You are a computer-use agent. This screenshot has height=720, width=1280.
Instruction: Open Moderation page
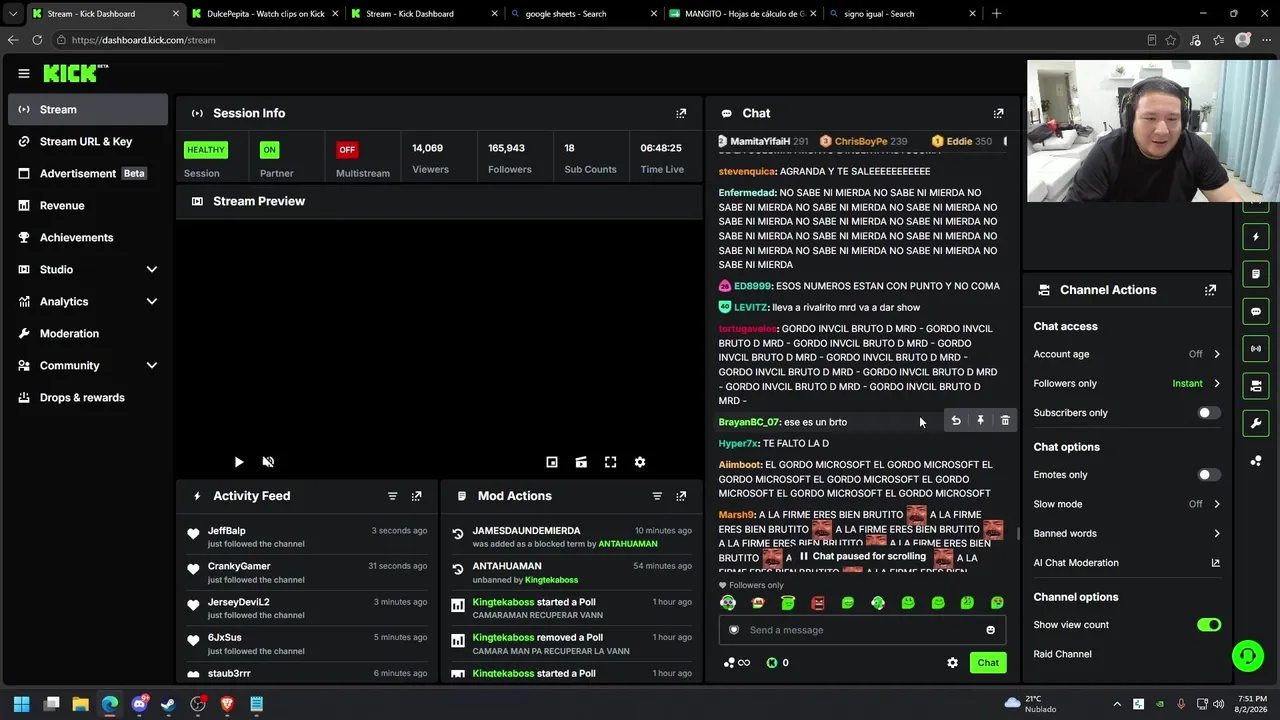(88, 334)
